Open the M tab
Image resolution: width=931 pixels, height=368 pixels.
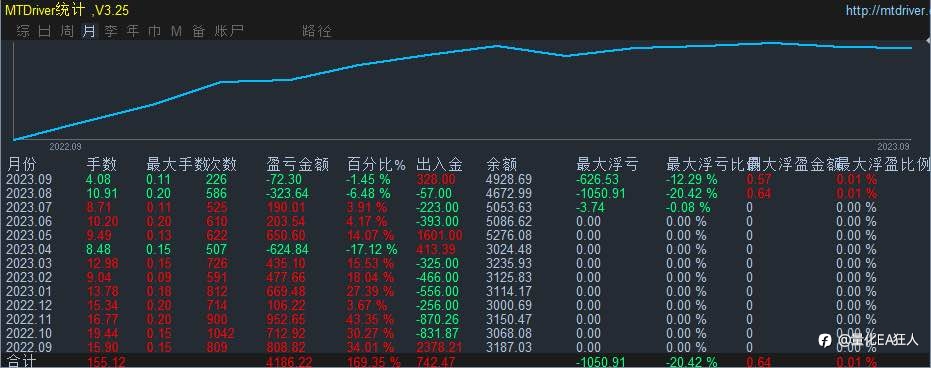coord(176,31)
